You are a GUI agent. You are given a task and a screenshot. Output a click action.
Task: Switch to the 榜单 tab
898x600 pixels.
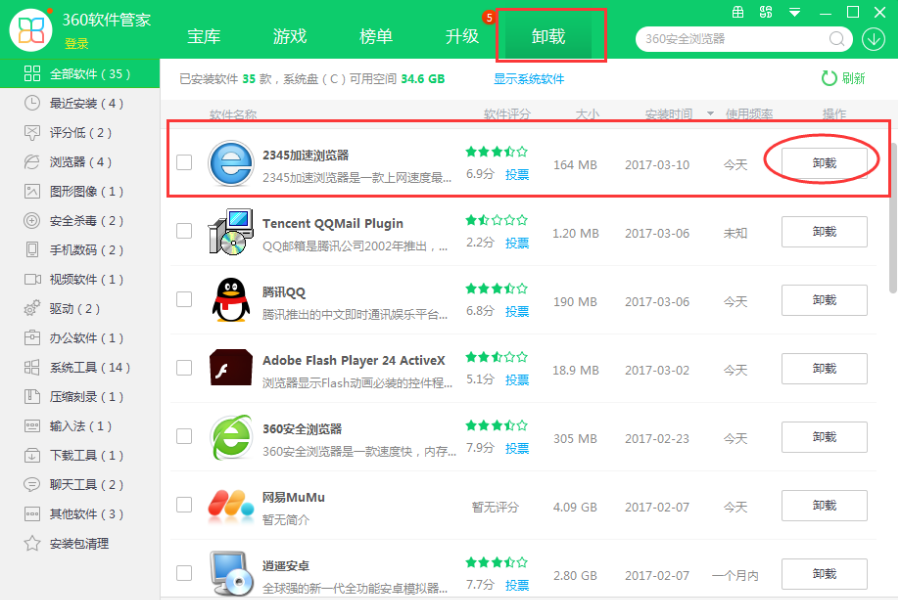click(376, 37)
